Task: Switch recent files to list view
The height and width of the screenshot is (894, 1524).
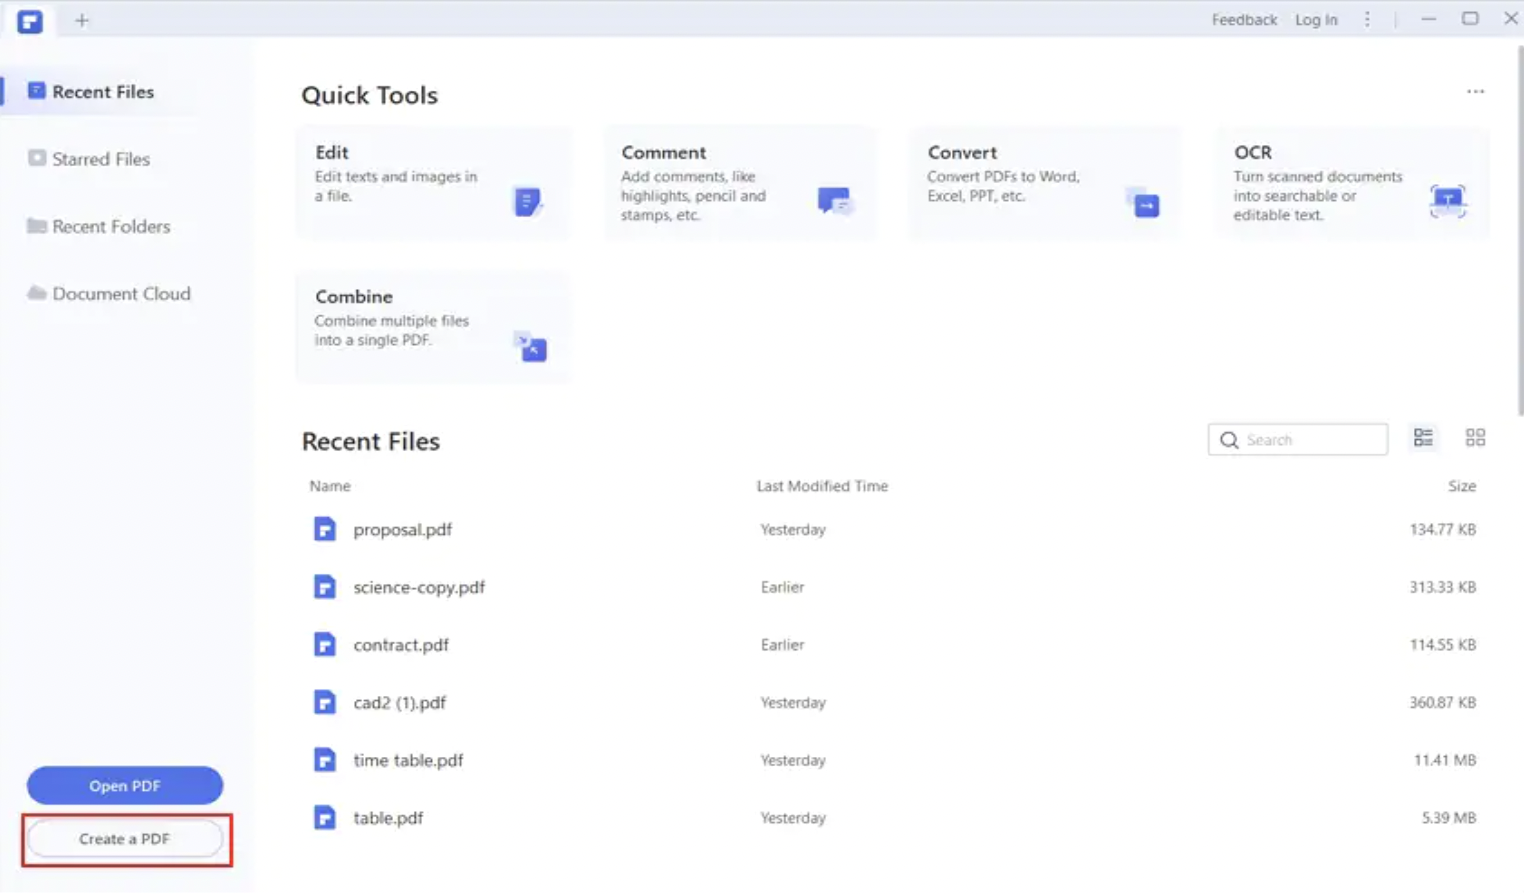Action: (x=1423, y=437)
